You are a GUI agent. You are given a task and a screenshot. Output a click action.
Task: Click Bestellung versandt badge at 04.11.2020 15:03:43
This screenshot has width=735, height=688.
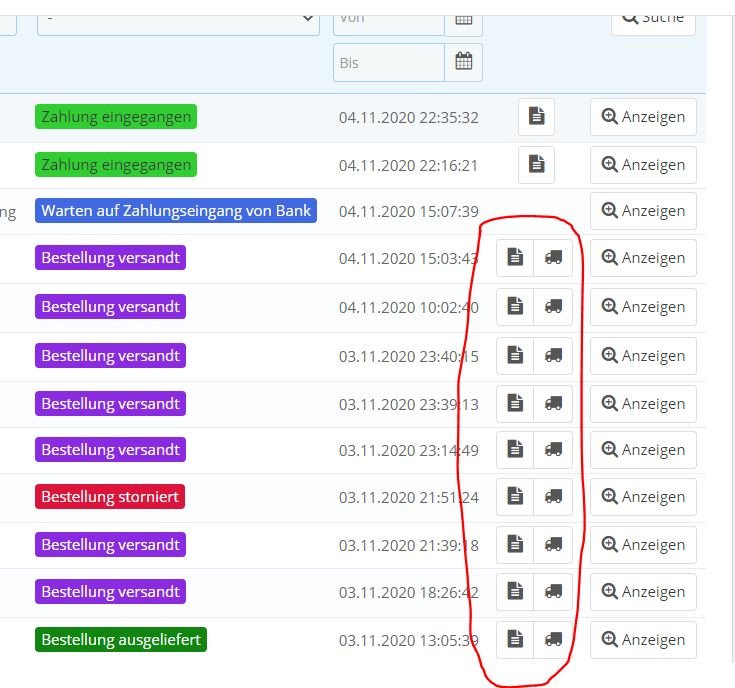(x=111, y=257)
